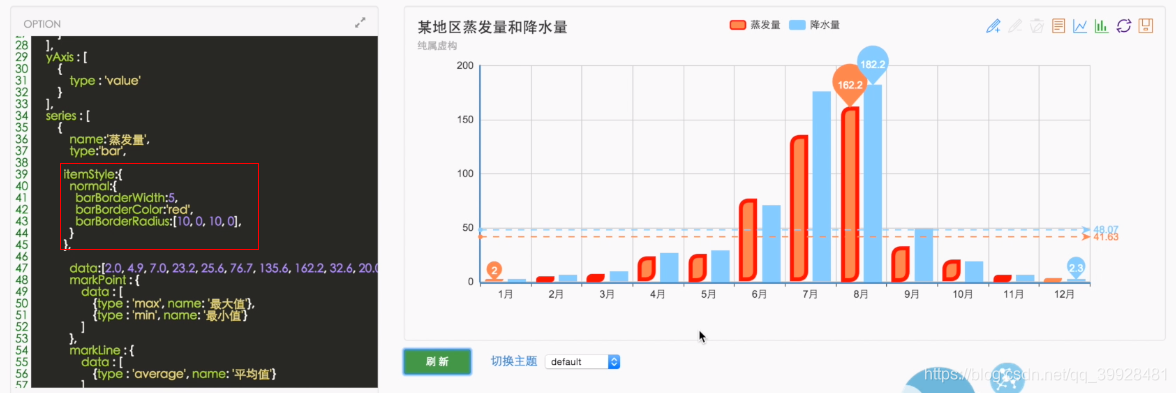Expand the OPTION code panel to fullscreen
The height and width of the screenshot is (393, 1176).
pyautogui.click(x=360, y=23)
